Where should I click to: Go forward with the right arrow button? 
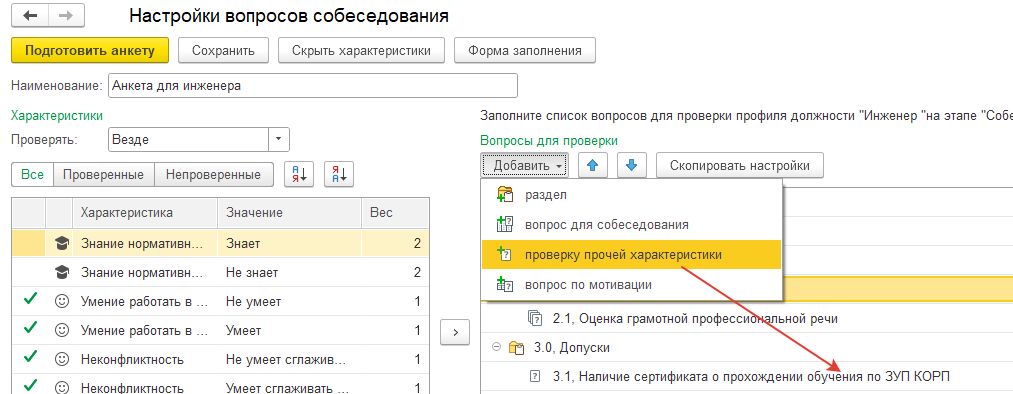[66, 16]
